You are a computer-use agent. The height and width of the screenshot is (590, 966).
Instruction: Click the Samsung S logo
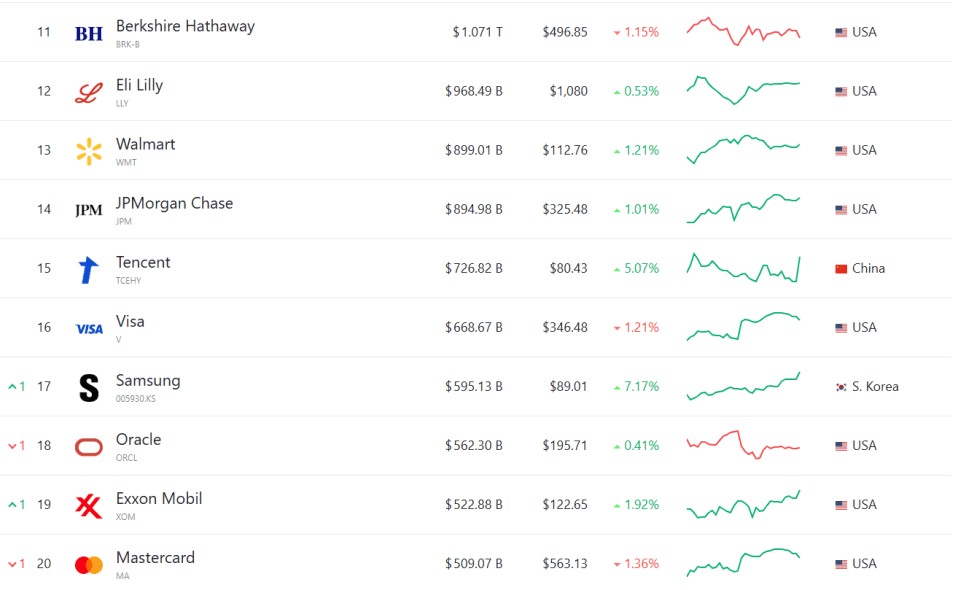[89, 387]
